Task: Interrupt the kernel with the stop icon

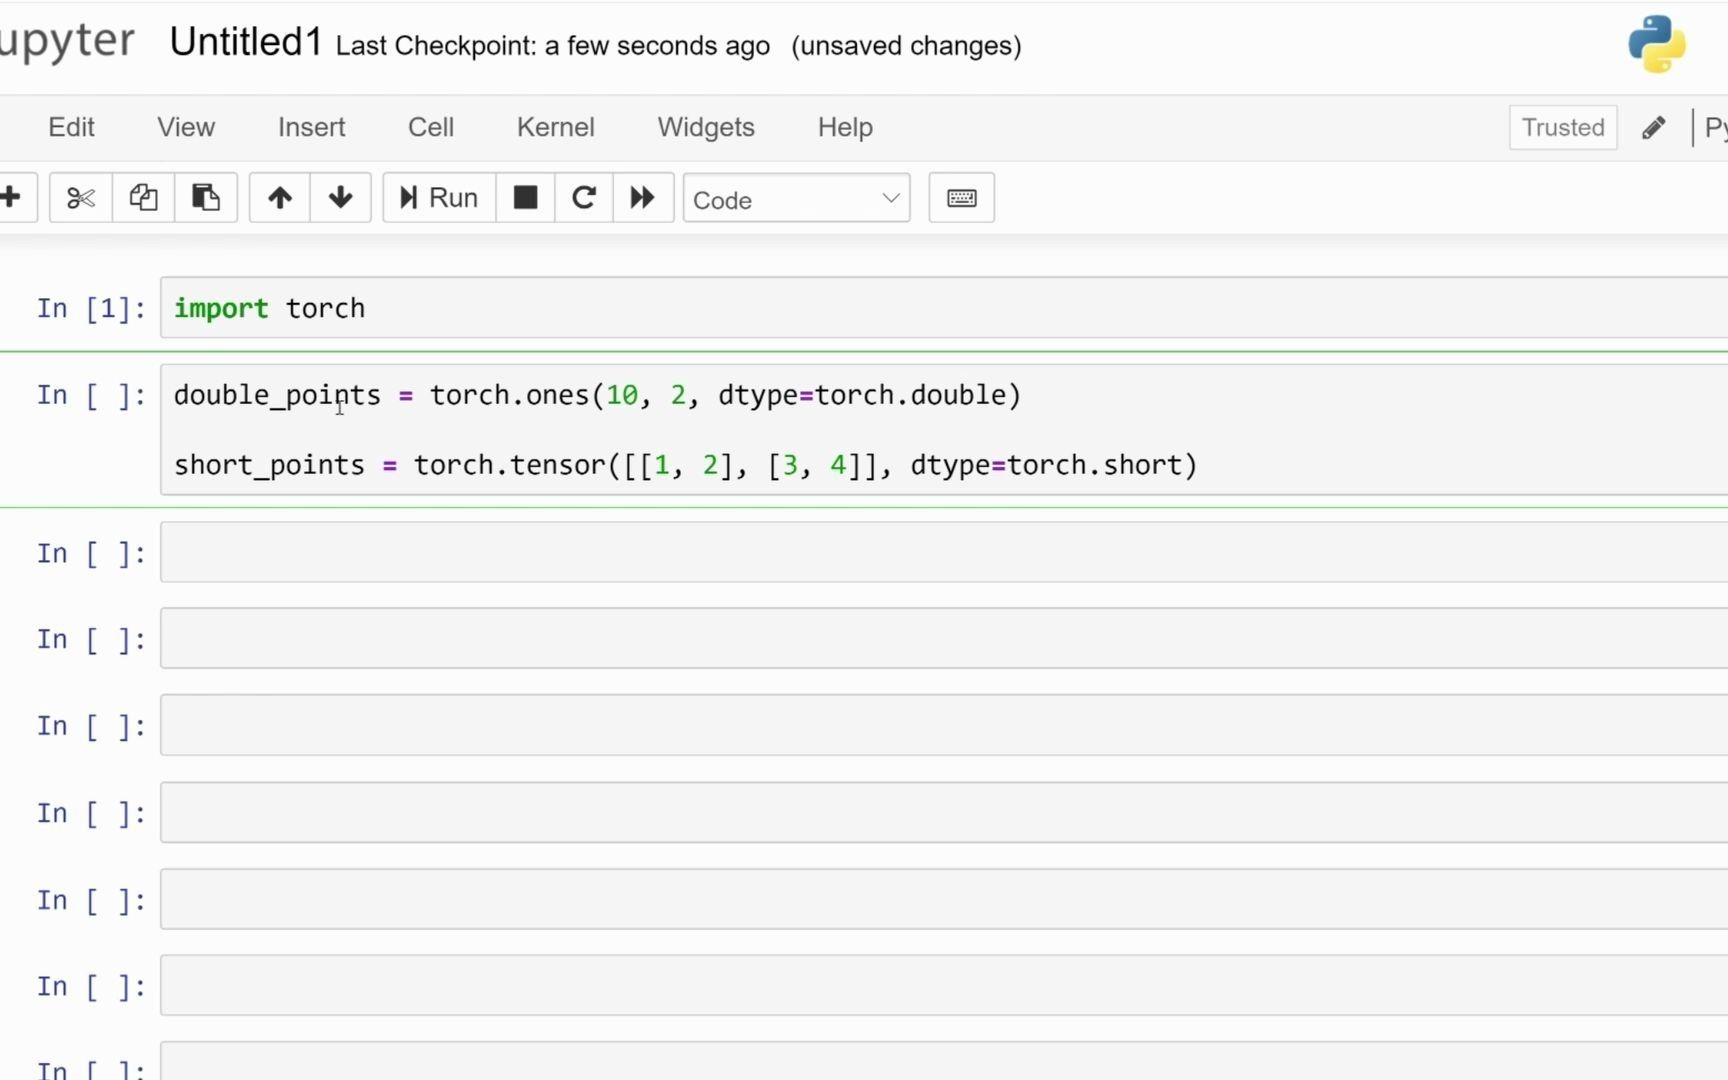Action: tap(525, 198)
